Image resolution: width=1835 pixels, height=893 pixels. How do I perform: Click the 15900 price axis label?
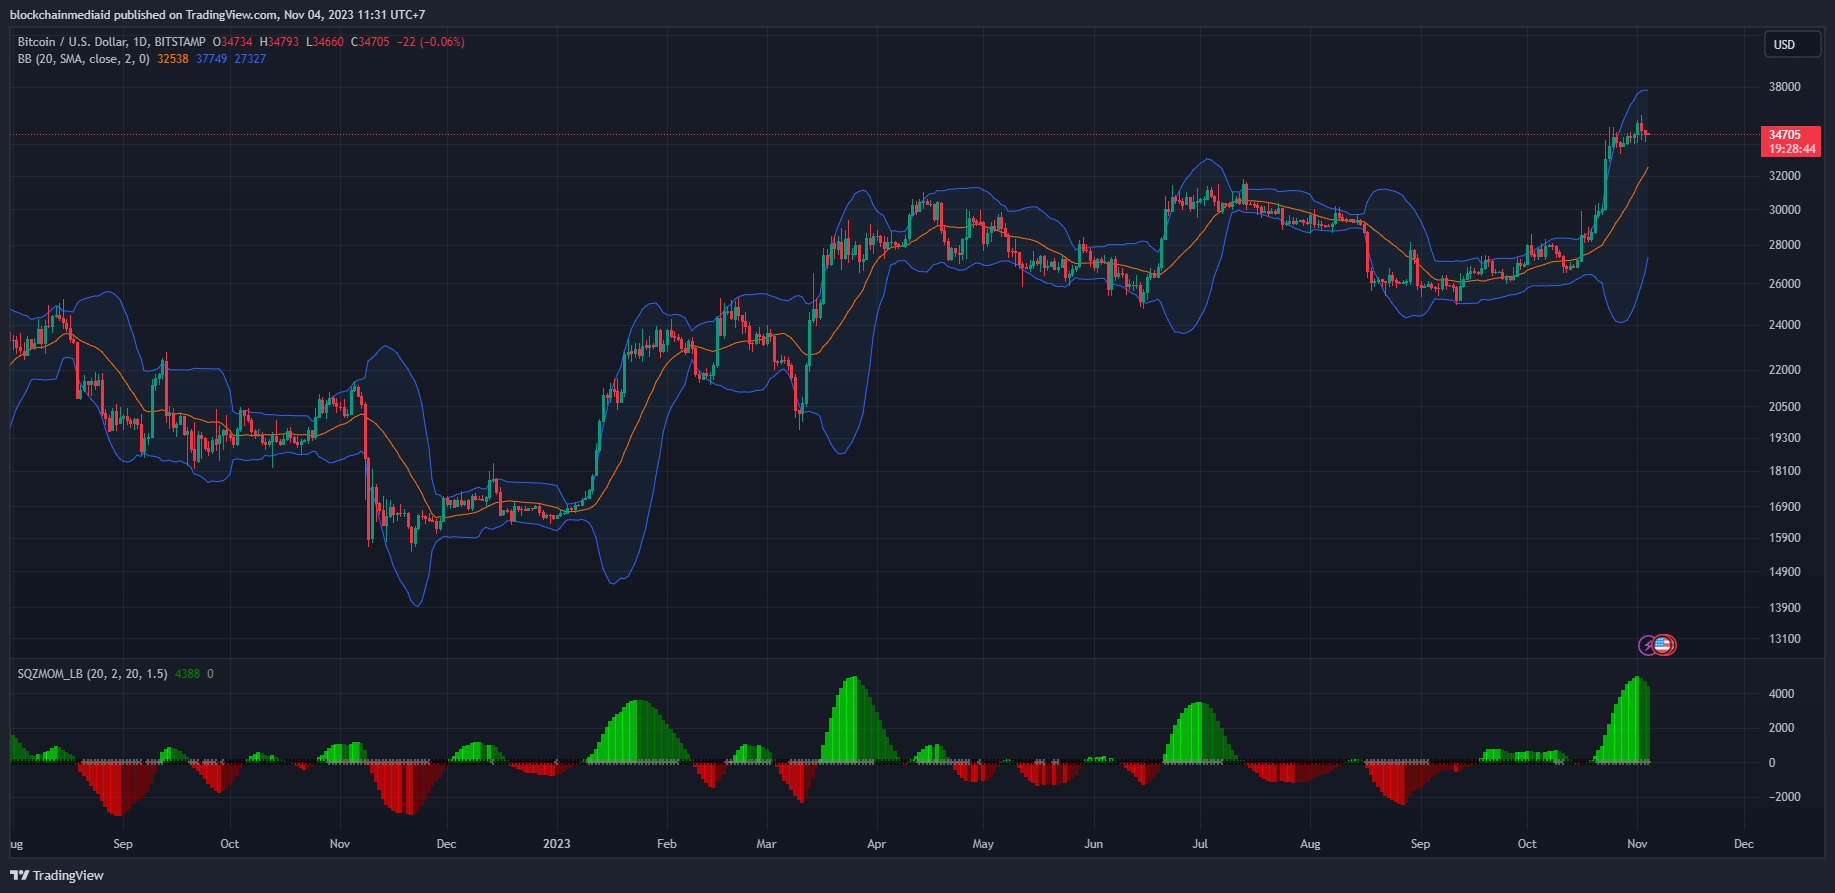(1784, 538)
